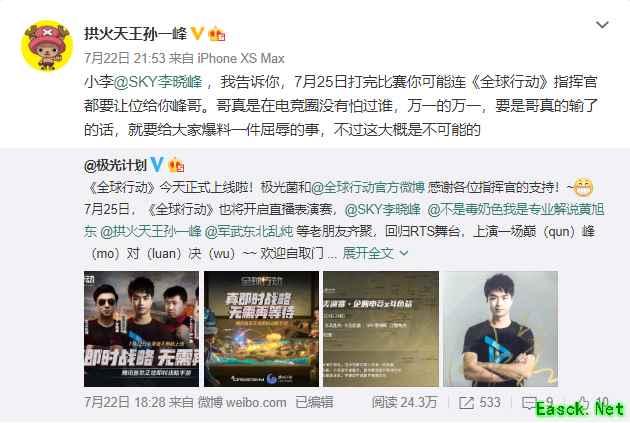Image resolution: width=630 pixels, height=423 pixels.
Task: Click the Chopper avatar profile picture
Action: (x=47, y=46)
